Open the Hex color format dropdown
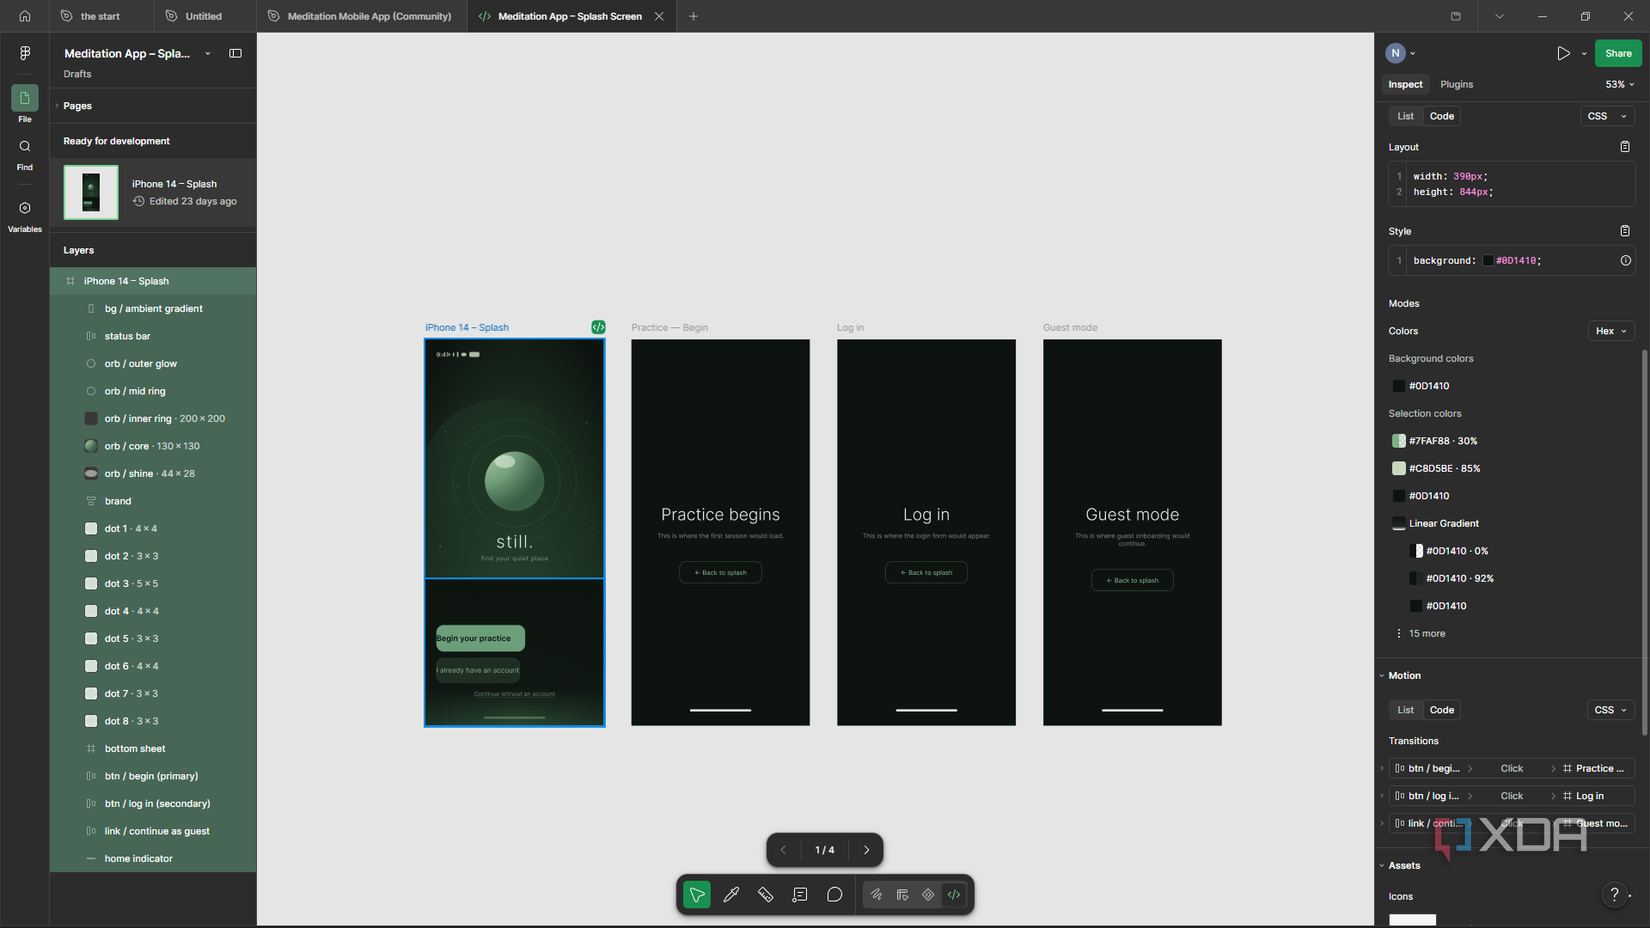The width and height of the screenshot is (1650, 928). 1611,331
